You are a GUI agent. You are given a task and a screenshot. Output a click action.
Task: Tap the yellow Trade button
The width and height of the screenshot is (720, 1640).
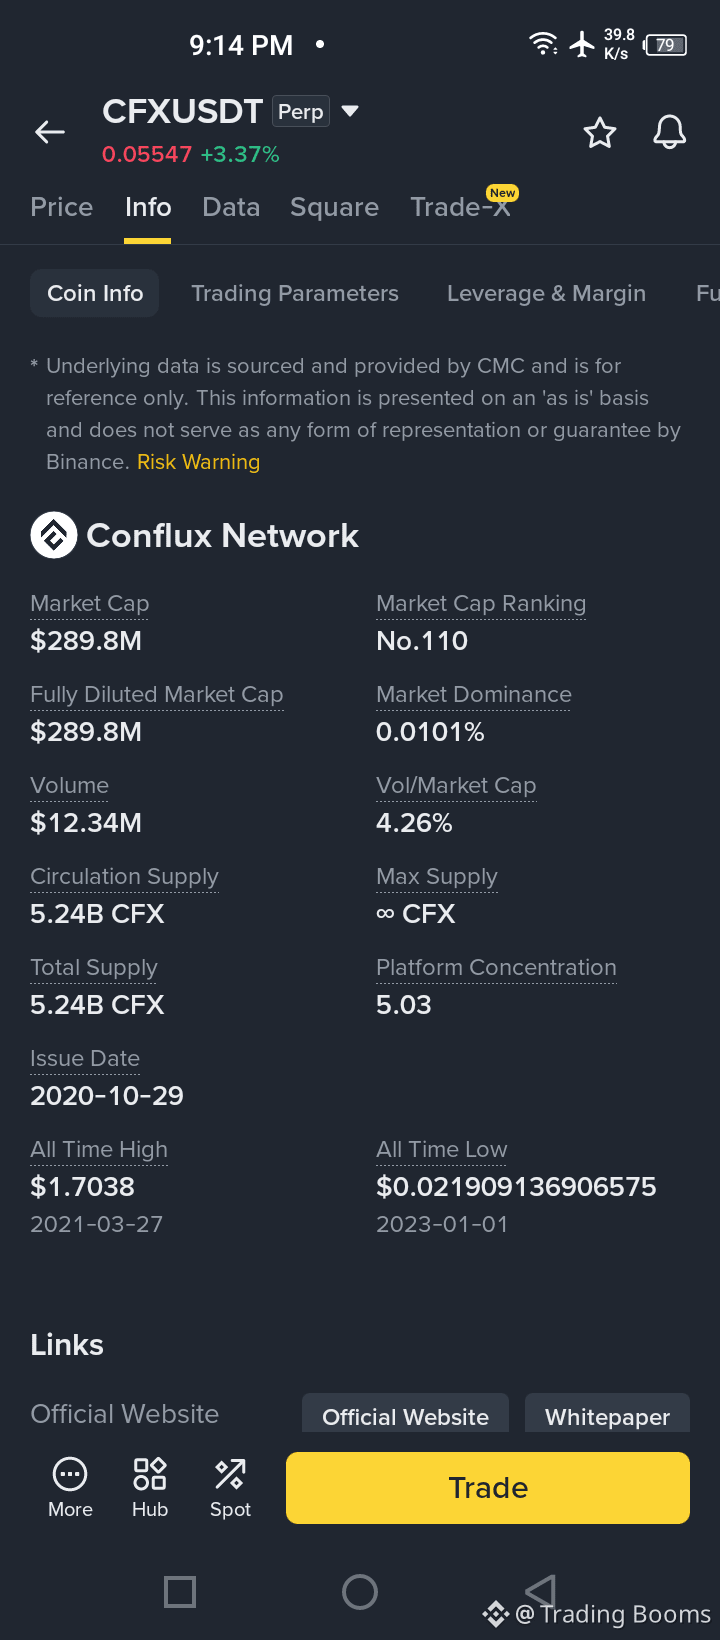point(488,1488)
